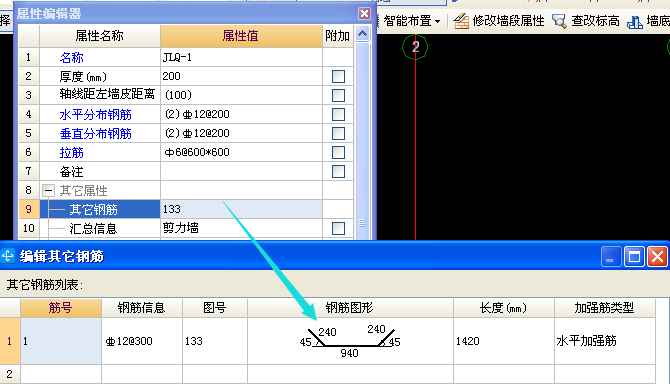Edit 垂直分布钢筋 value cell
This screenshot has height=384, width=670.
tap(241, 133)
